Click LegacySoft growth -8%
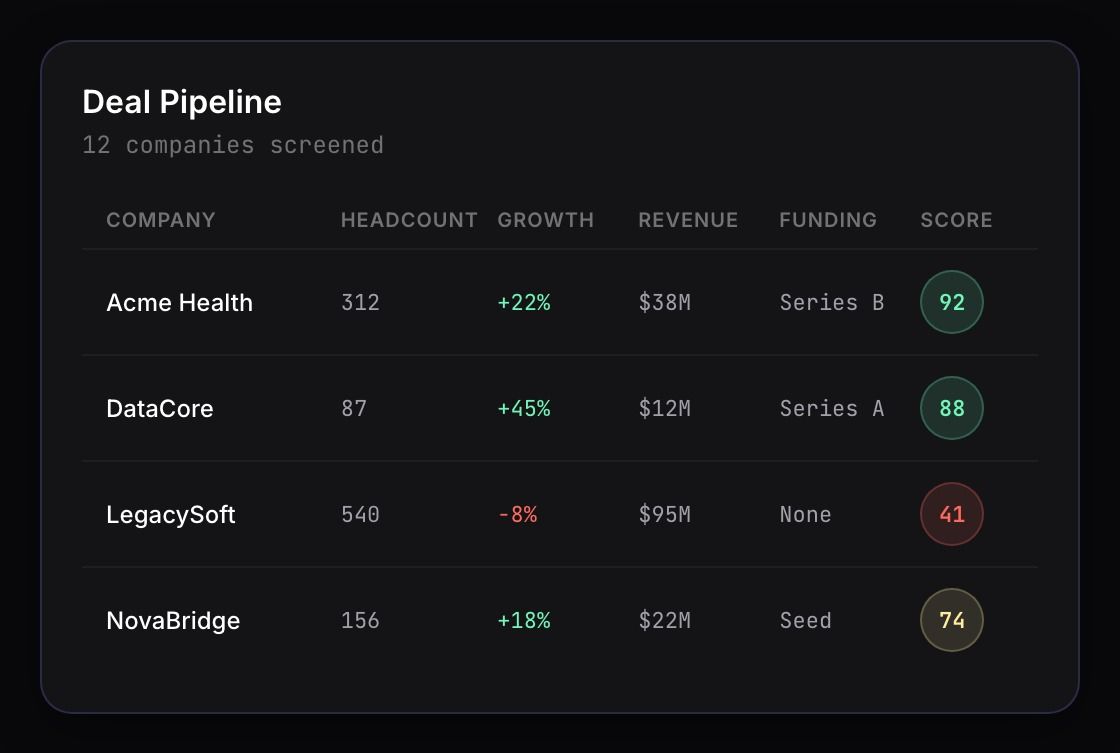This screenshot has width=1120, height=753. pyautogui.click(x=517, y=514)
